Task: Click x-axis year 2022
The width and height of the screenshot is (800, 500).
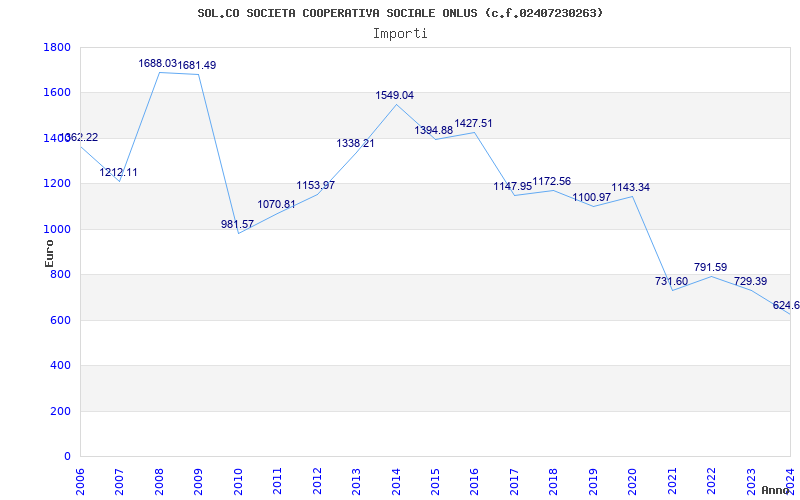Action: click(711, 481)
